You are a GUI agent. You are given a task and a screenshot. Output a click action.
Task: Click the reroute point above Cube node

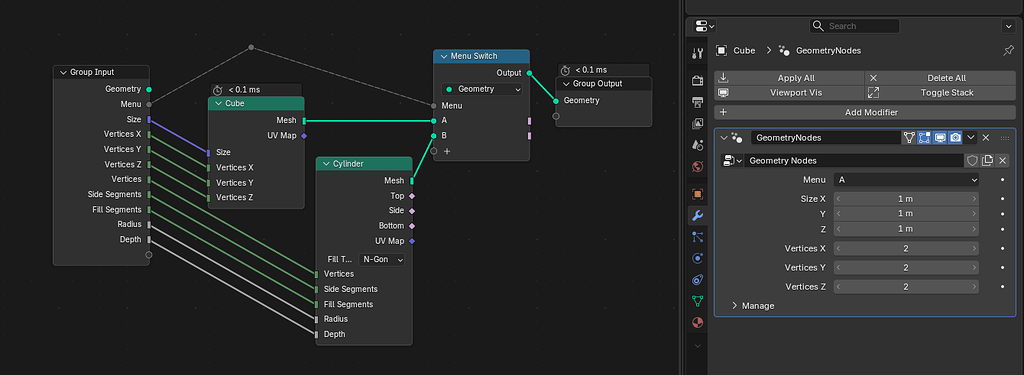251,47
